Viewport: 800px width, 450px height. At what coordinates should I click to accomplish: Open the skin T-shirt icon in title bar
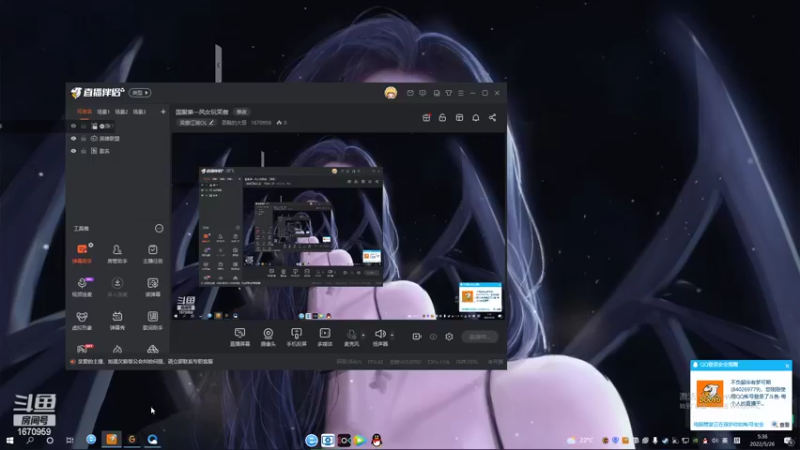tap(448, 93)
